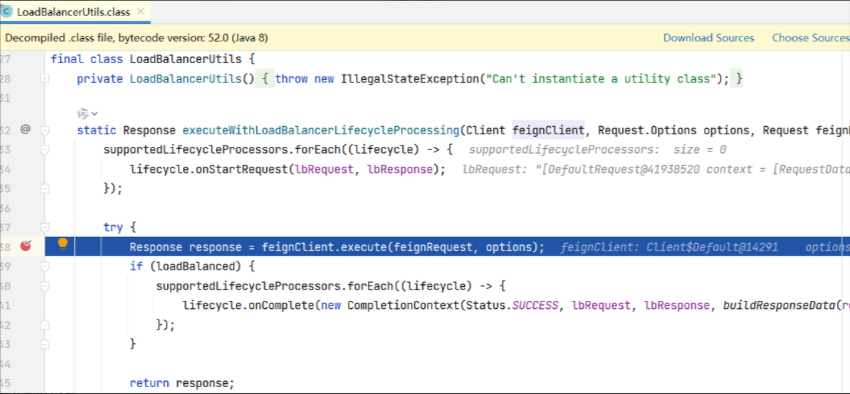The image size is (850, 394).
Task: Click the fold end marker on line 43
Action: pos(45,344)
